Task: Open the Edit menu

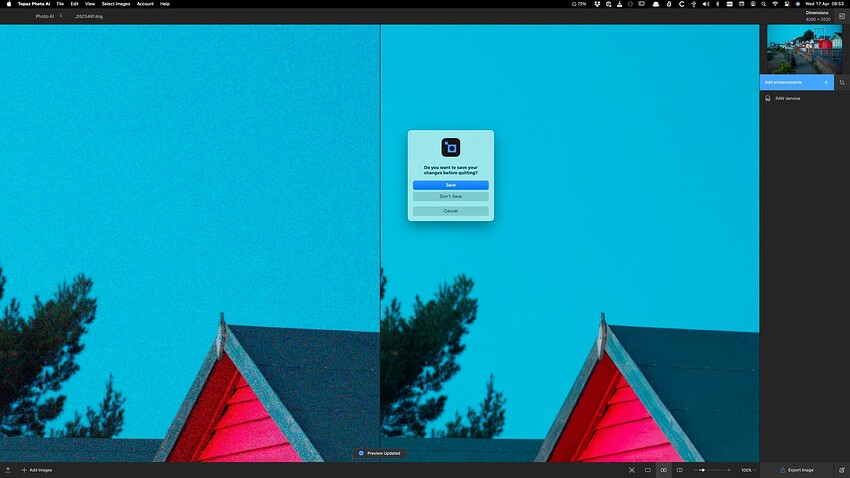Action: tap(74, 4)
